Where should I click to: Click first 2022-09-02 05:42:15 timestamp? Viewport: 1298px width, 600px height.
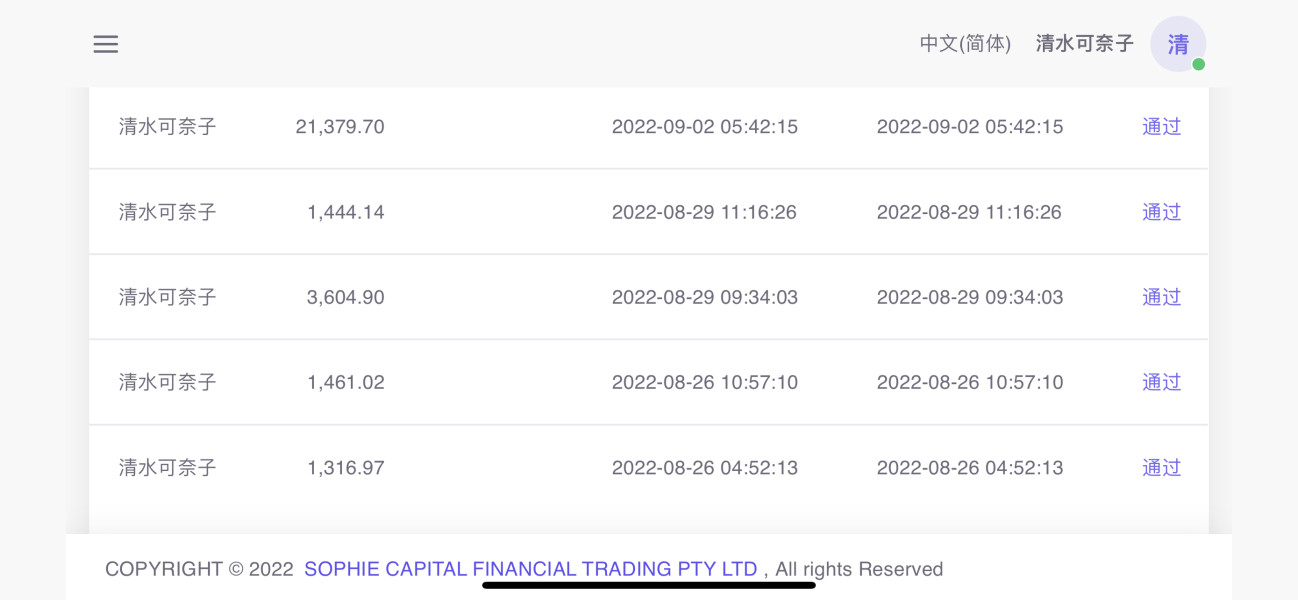(705, 127)
